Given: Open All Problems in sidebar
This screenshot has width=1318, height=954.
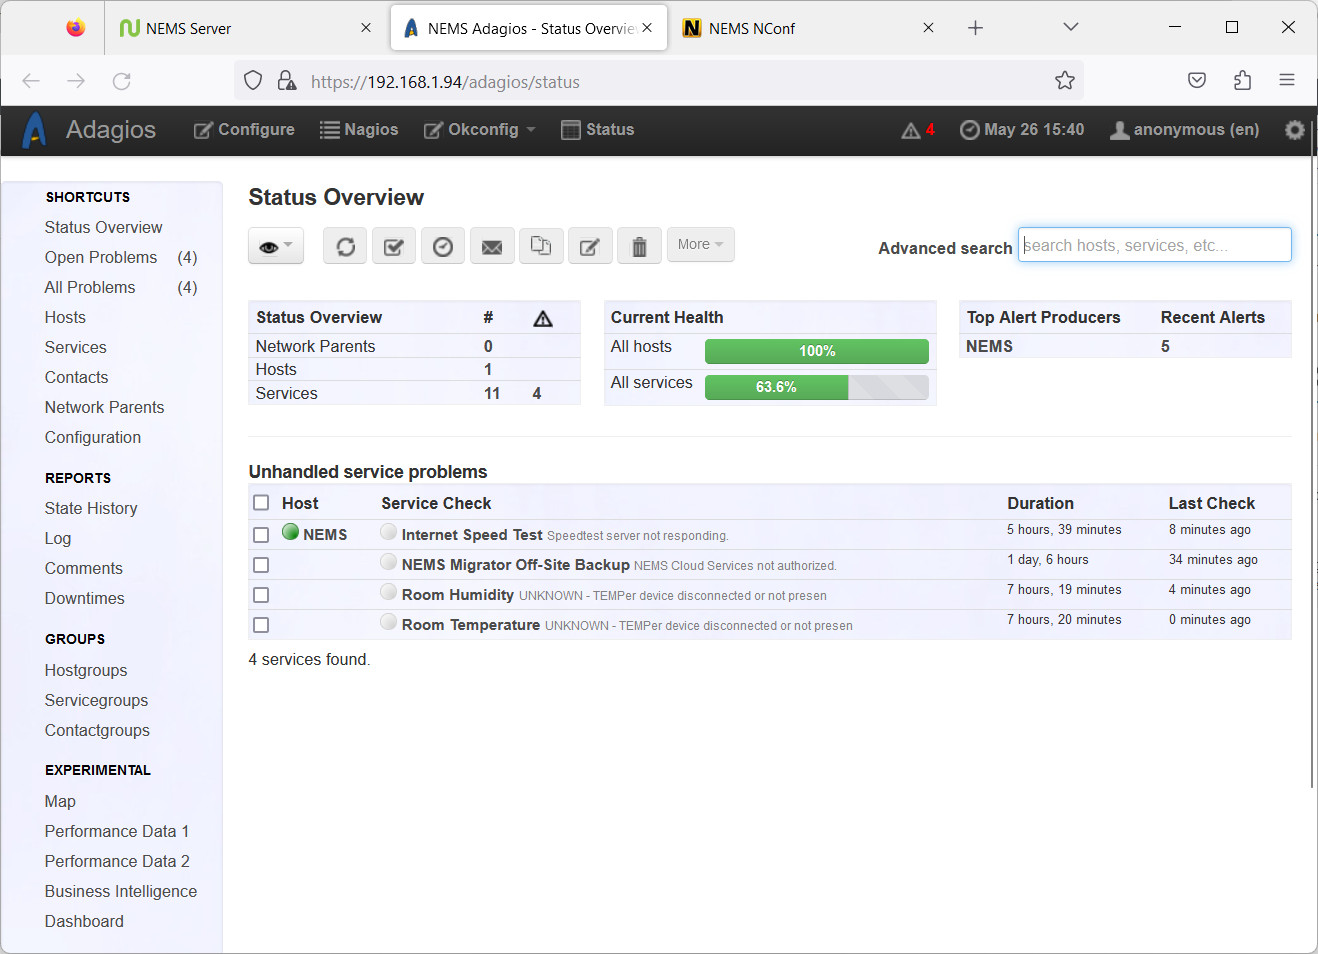Looking at the screenshot, I should coord(90,287).
